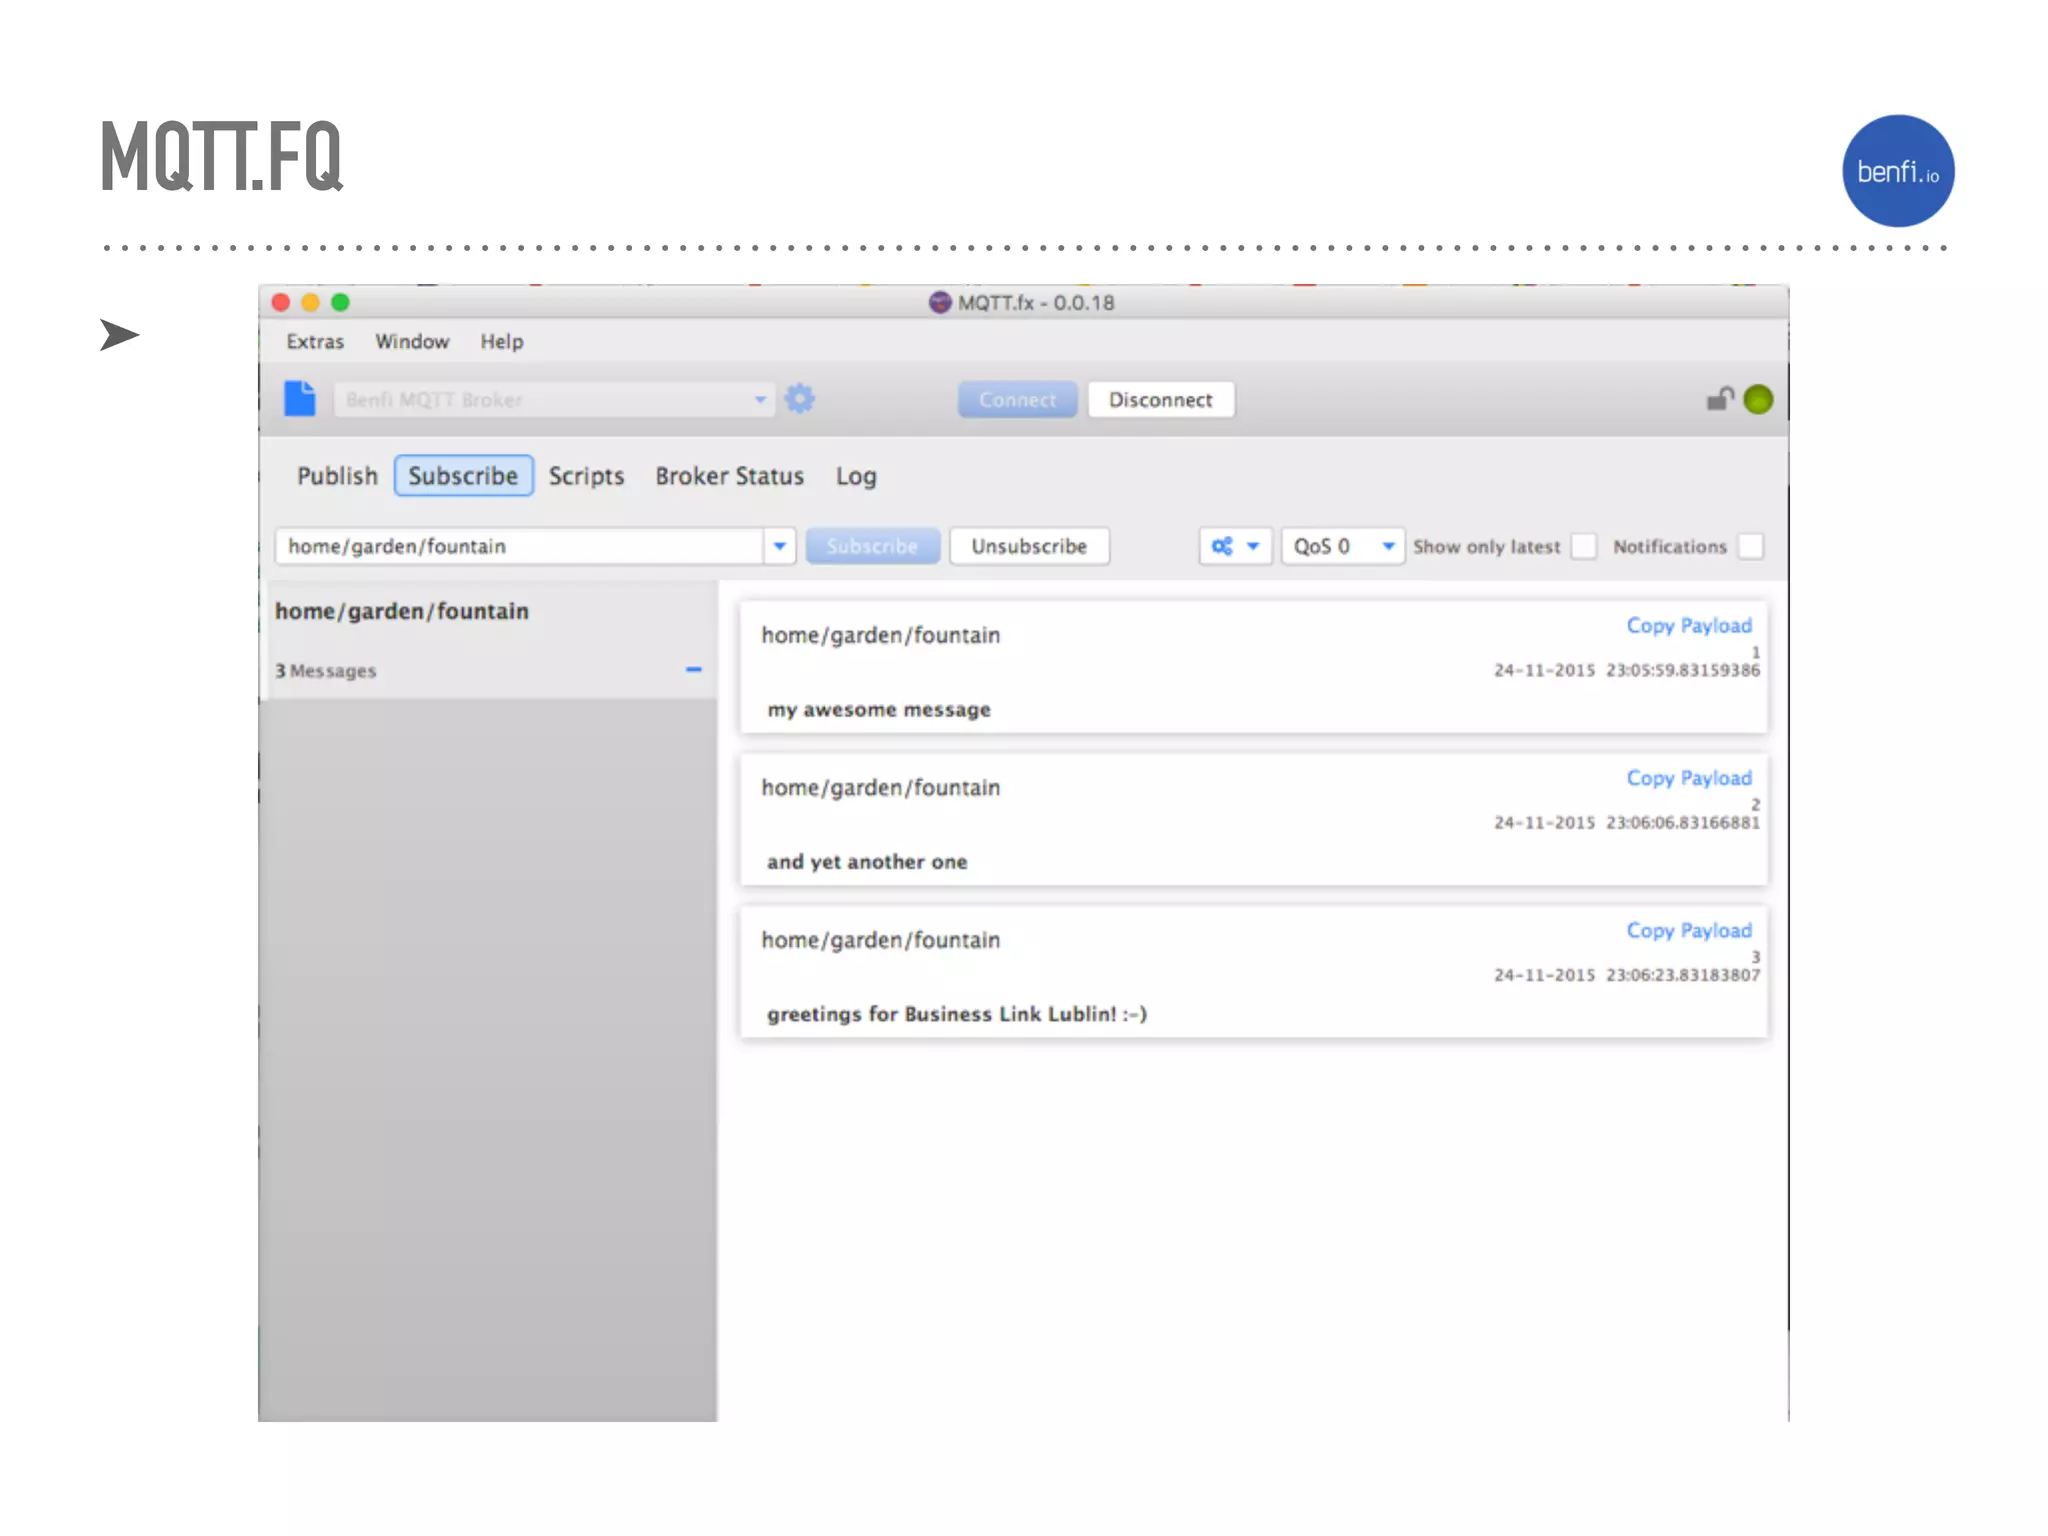Click the home/garden/fountain topic input field
Viewport: 2048px width, 1536px height.
tap(520, 546)
